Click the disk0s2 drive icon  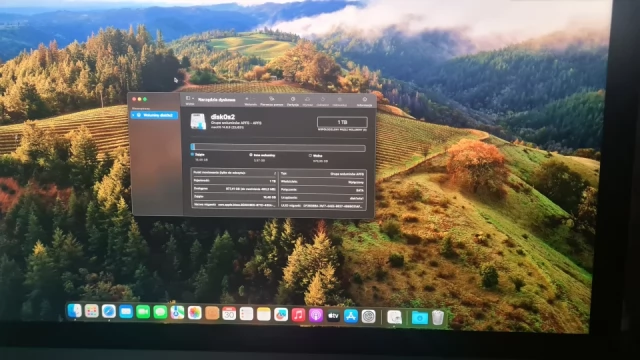198,122
